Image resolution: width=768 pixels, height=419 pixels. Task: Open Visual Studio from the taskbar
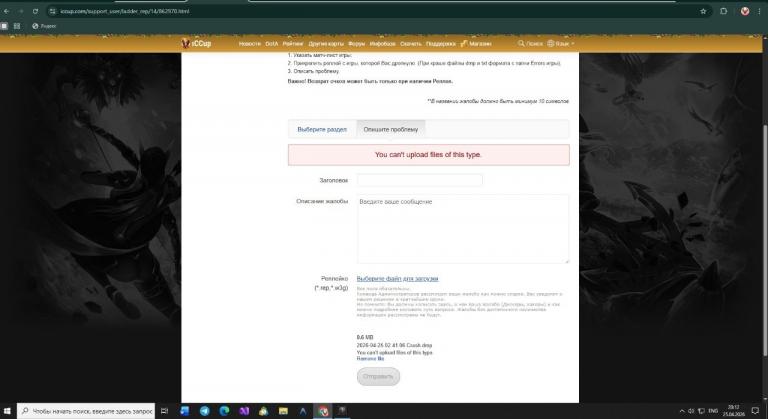coord(244,411)
